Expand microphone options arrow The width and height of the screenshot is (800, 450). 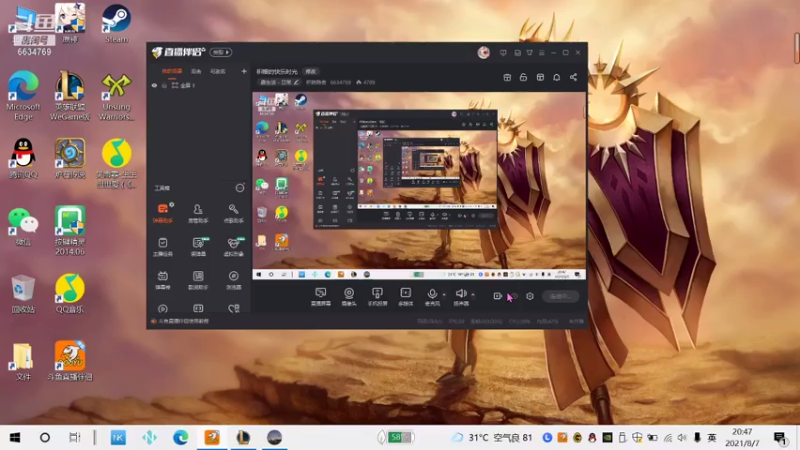pyautogui.click(x=444, y=294)
